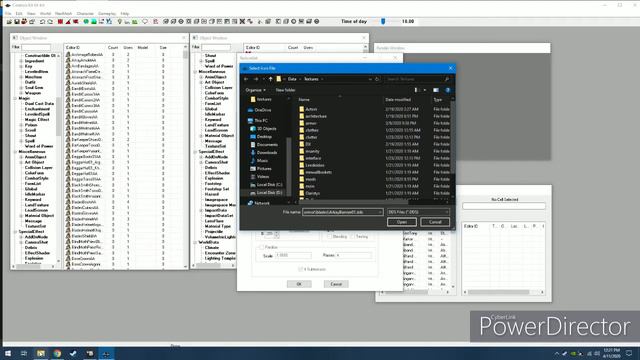Select OneDrive in dialog sidebar

tap(262, 110)
